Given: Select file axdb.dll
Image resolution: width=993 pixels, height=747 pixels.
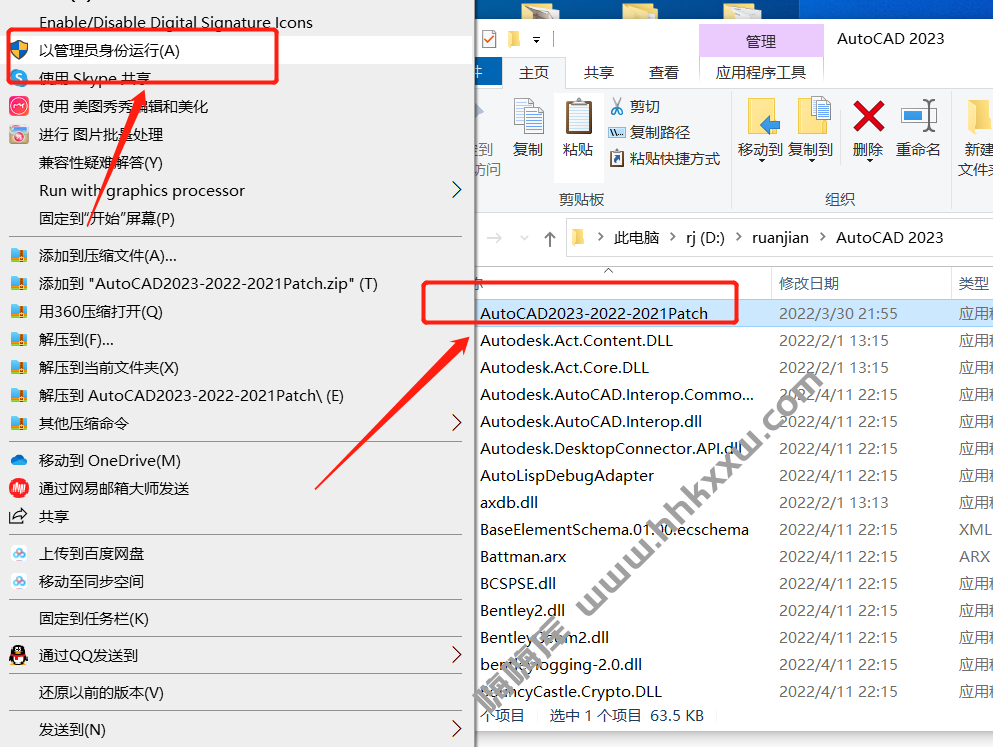Looking at the screenshot, I should pyautogui.click(x=509, y=503).
